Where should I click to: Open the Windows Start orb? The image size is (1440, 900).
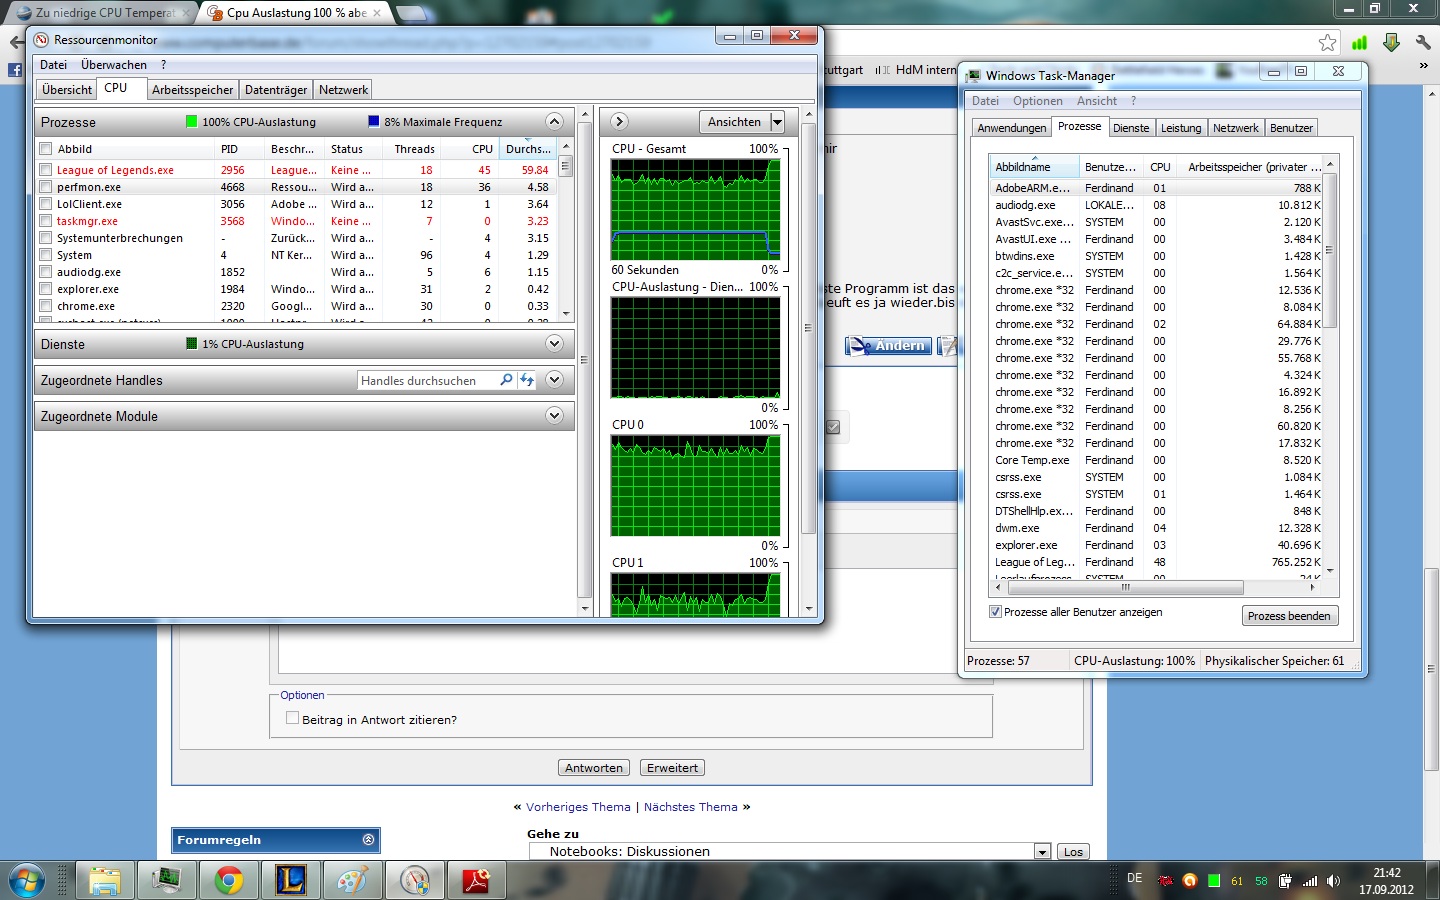[26, 881]
